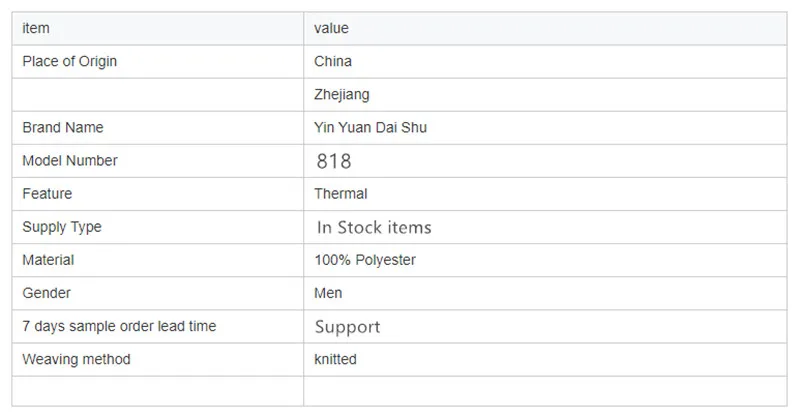Click the "Gender" row label
800x417 pixels.
(x=46, y=293)
